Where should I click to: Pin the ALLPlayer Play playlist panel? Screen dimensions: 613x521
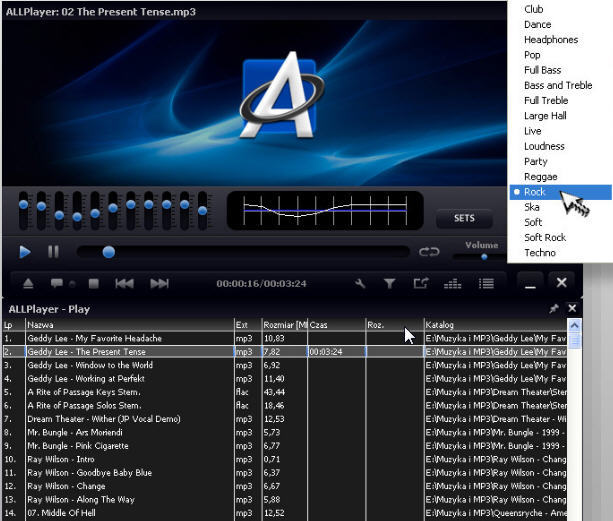[x=554, y=309]
